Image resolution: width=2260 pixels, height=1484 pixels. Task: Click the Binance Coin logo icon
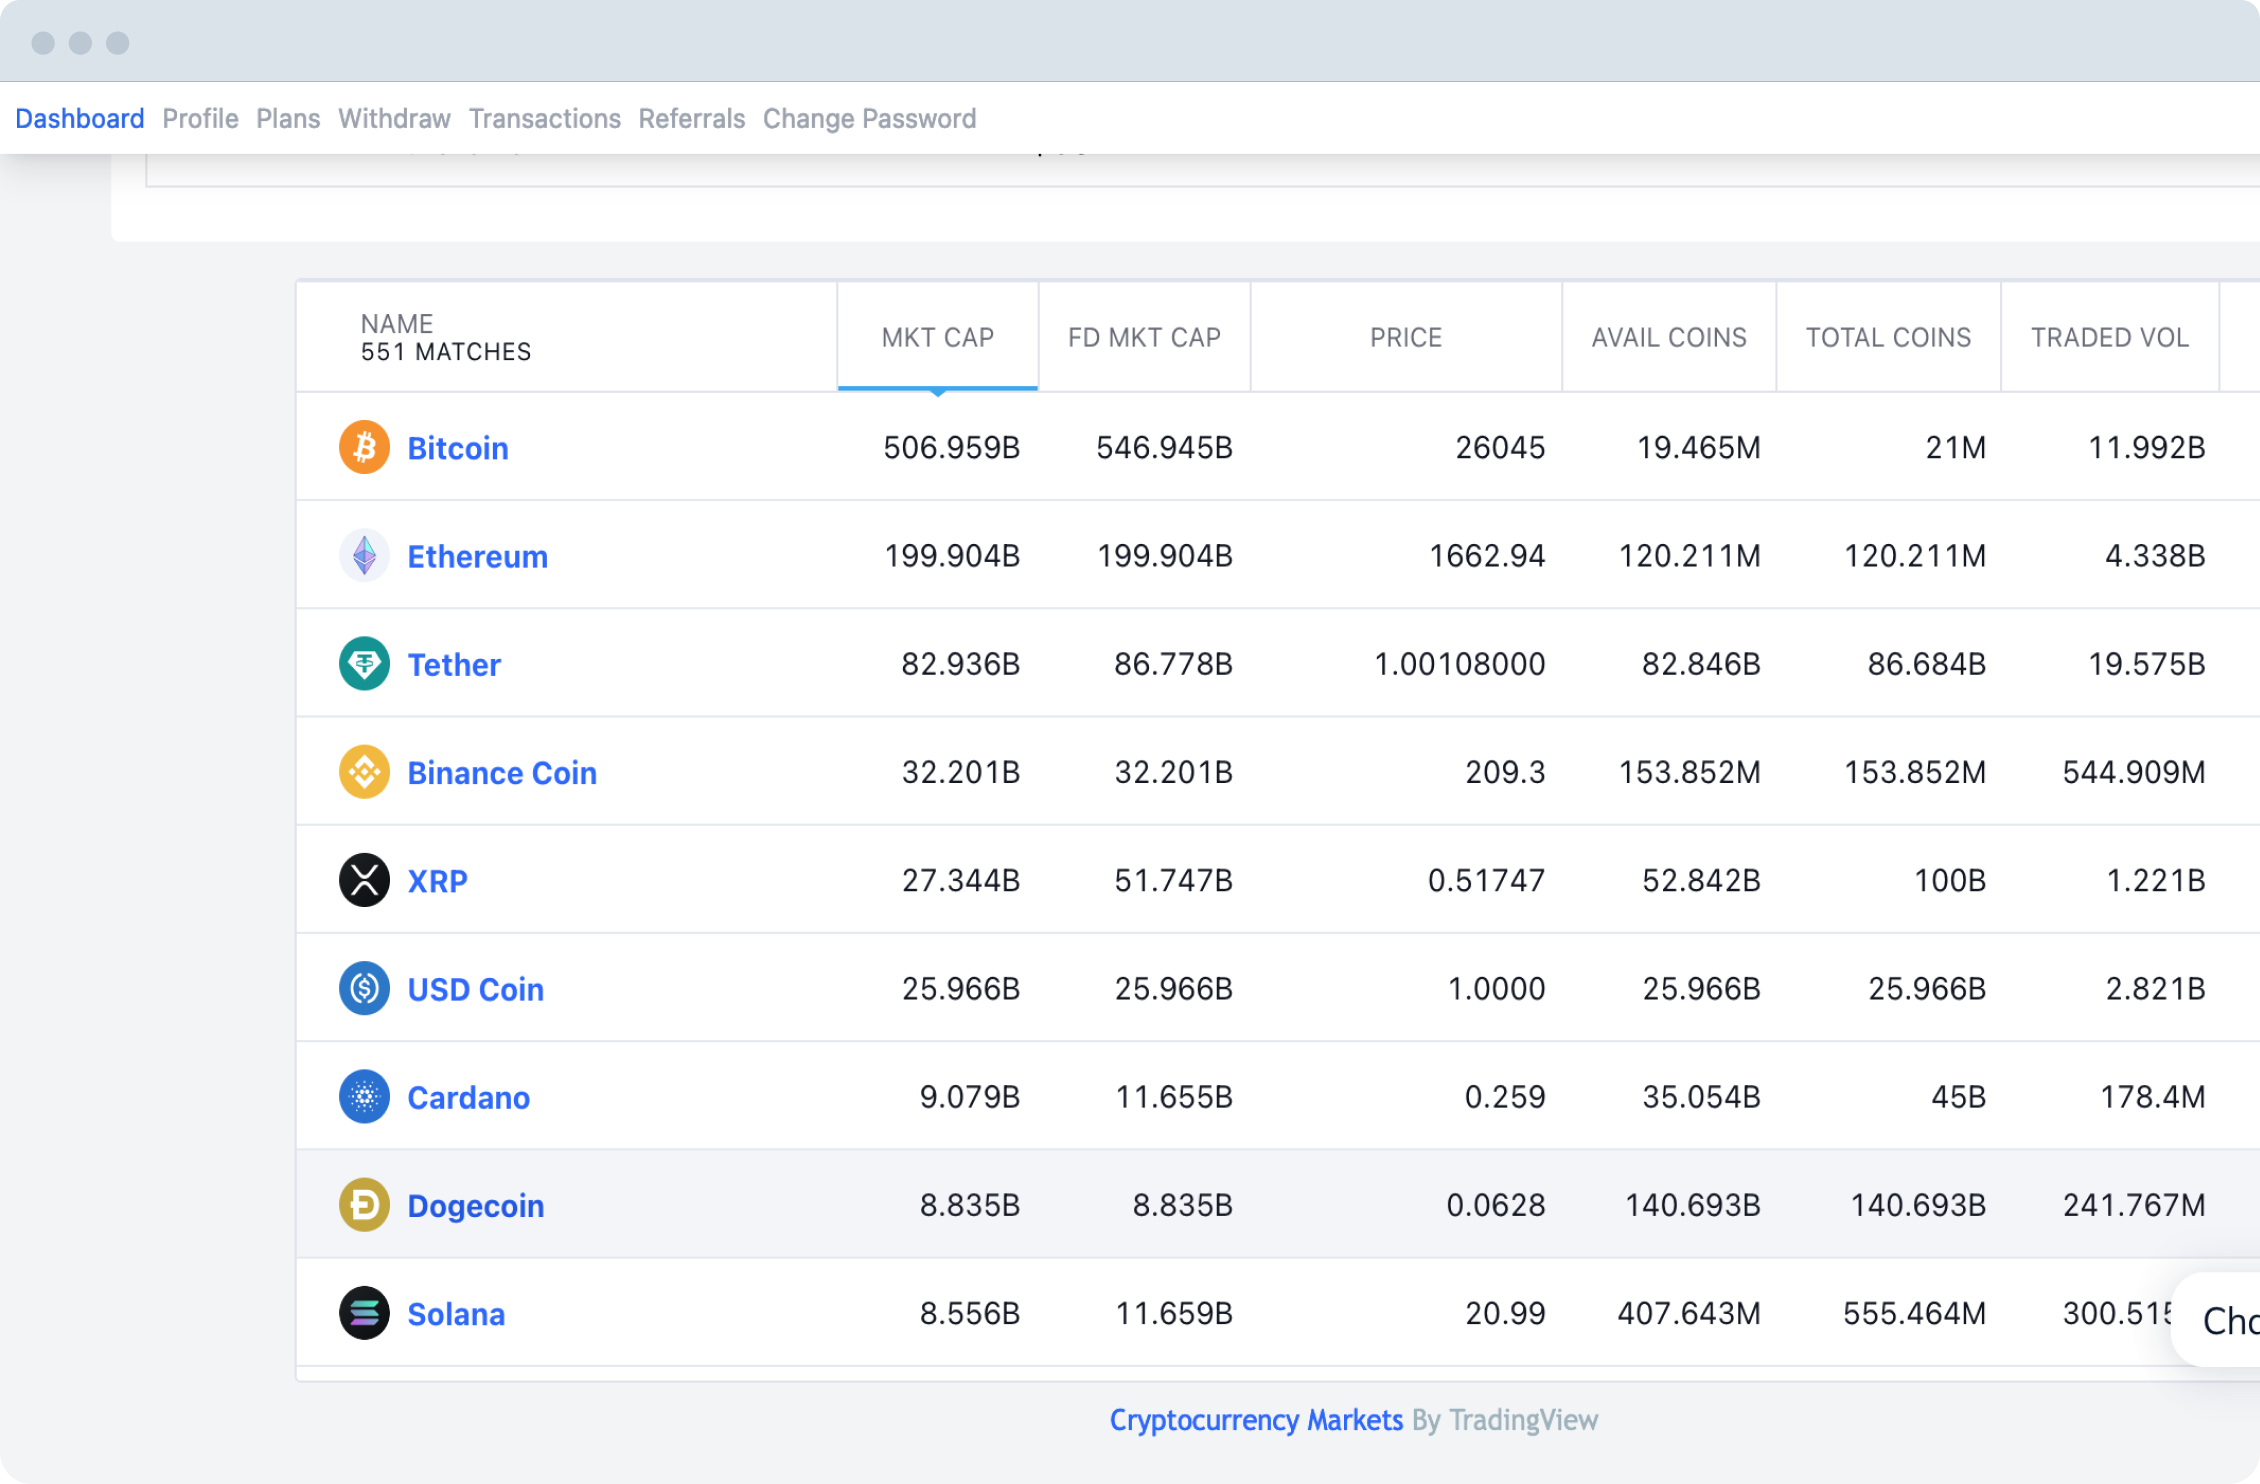[x=364, y=772]
